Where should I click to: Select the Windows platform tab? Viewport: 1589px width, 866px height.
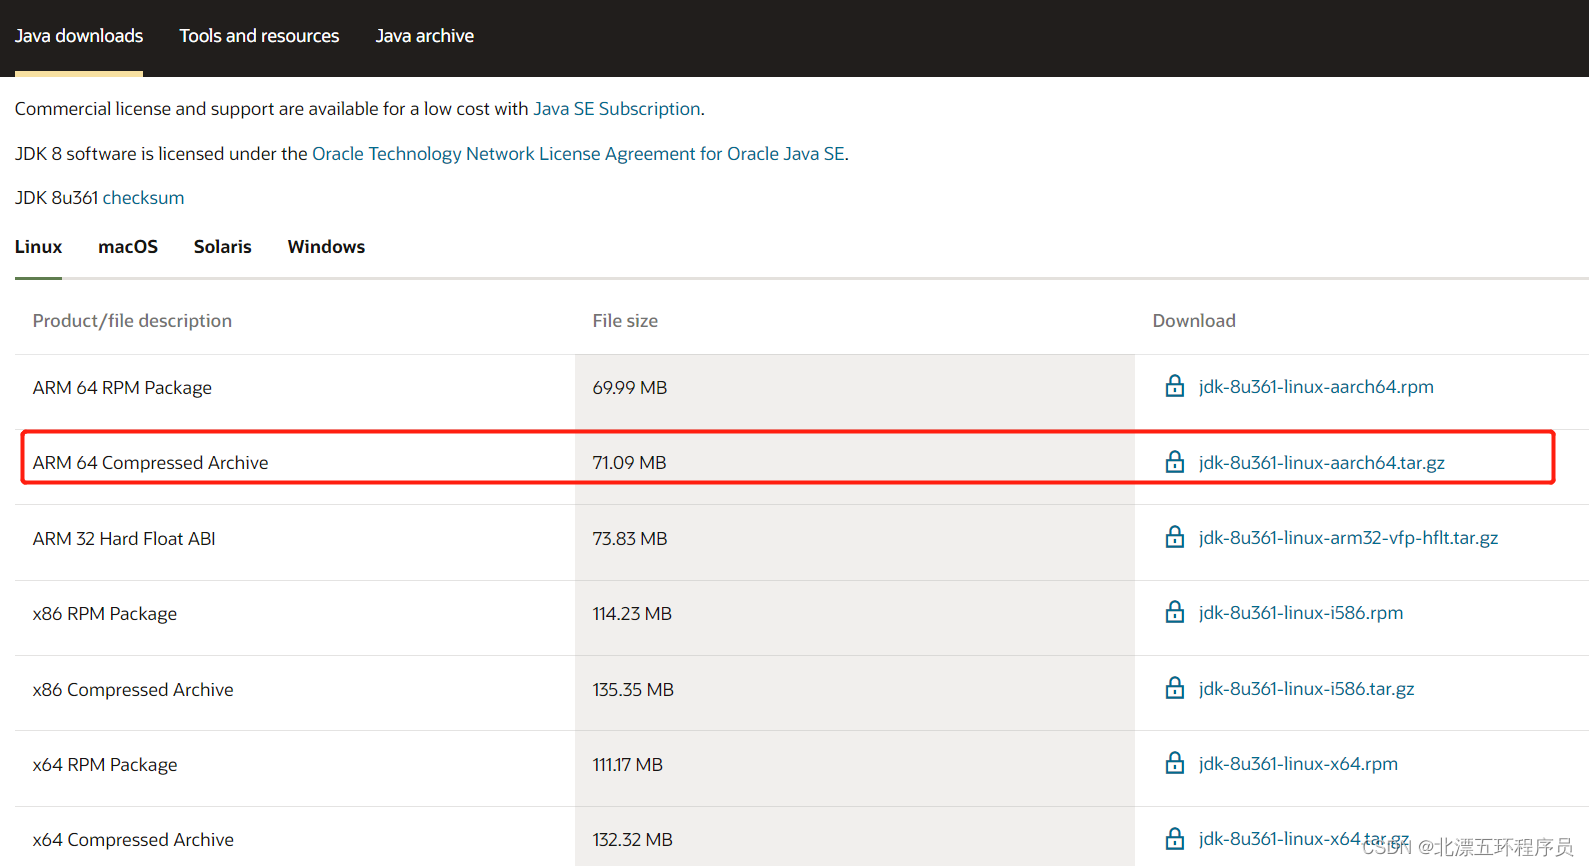326,247
